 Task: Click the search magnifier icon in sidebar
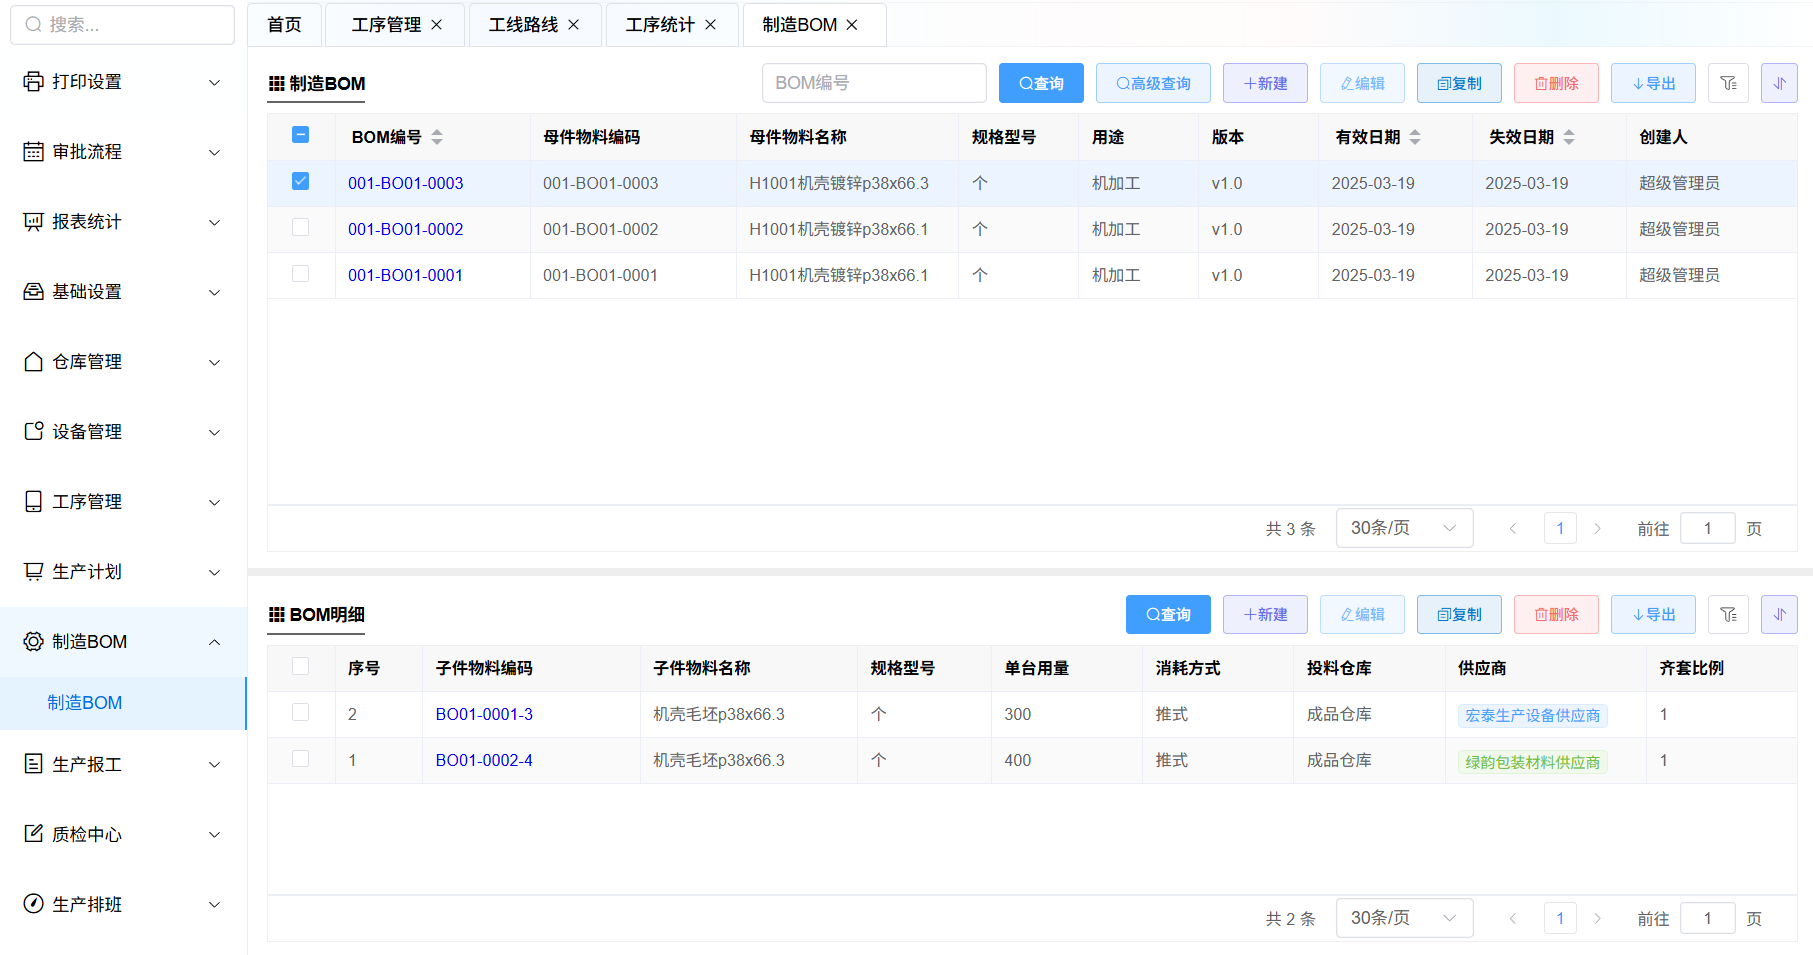(x=33, y=25)
